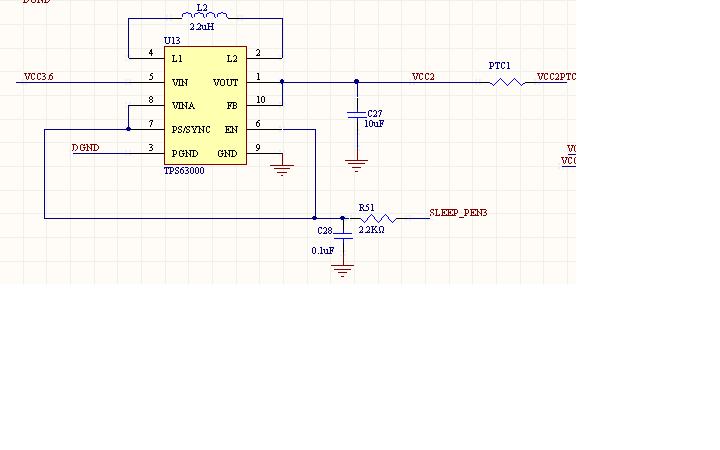This screenshot has width=720, height=450.
Task: Select the C28 capacitor plates symbol
Action: 343,236
